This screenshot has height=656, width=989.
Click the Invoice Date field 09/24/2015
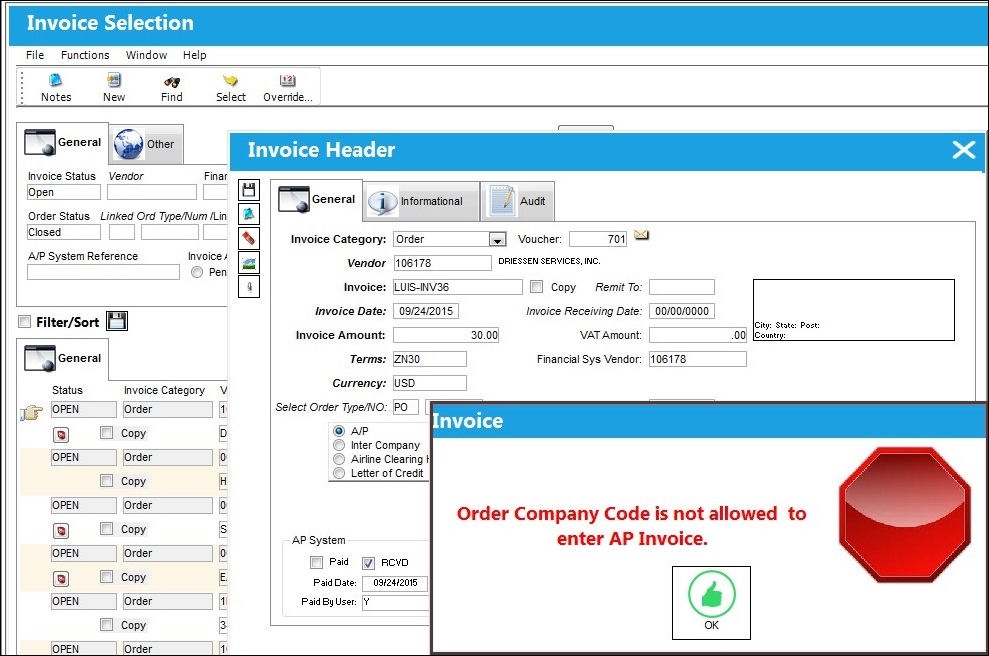pos(426,311)
